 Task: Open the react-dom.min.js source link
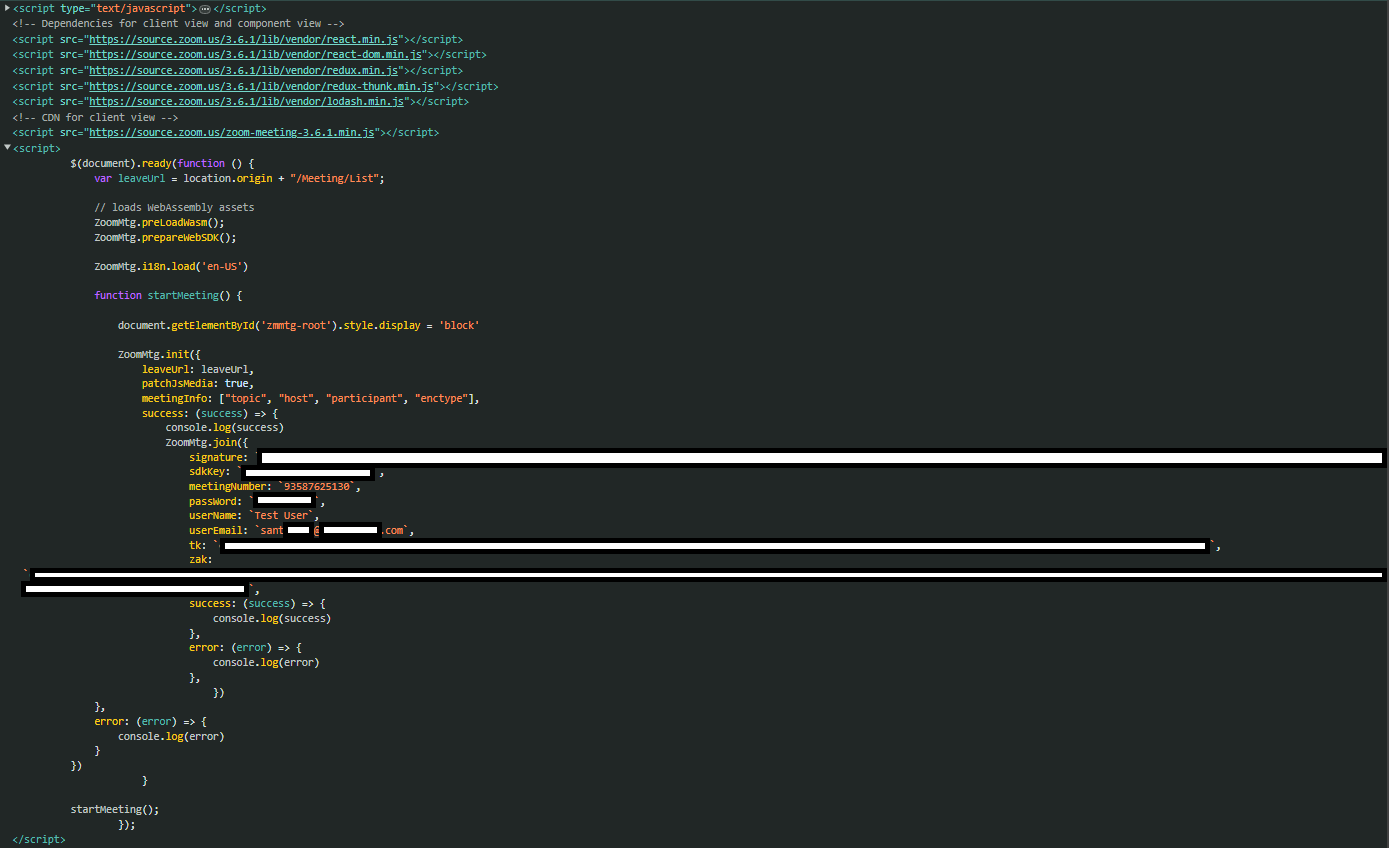257,54
